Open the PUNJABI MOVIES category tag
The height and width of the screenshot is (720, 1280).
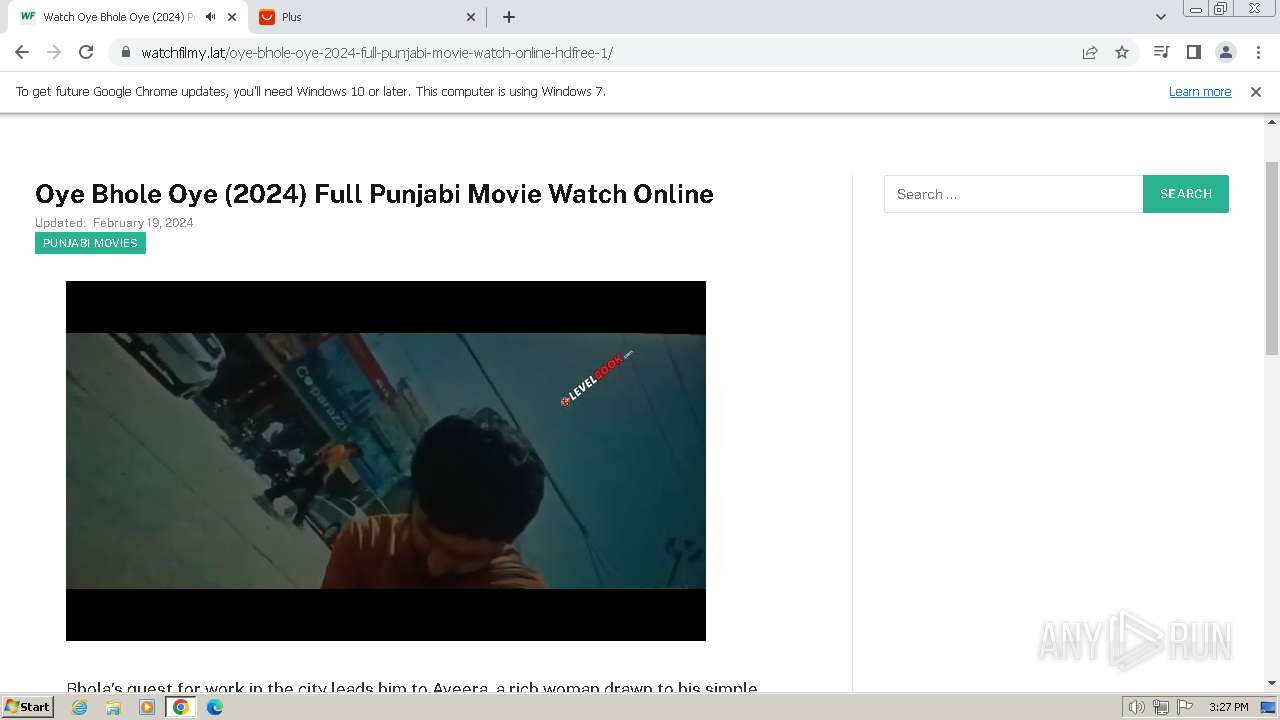[90, 243]
